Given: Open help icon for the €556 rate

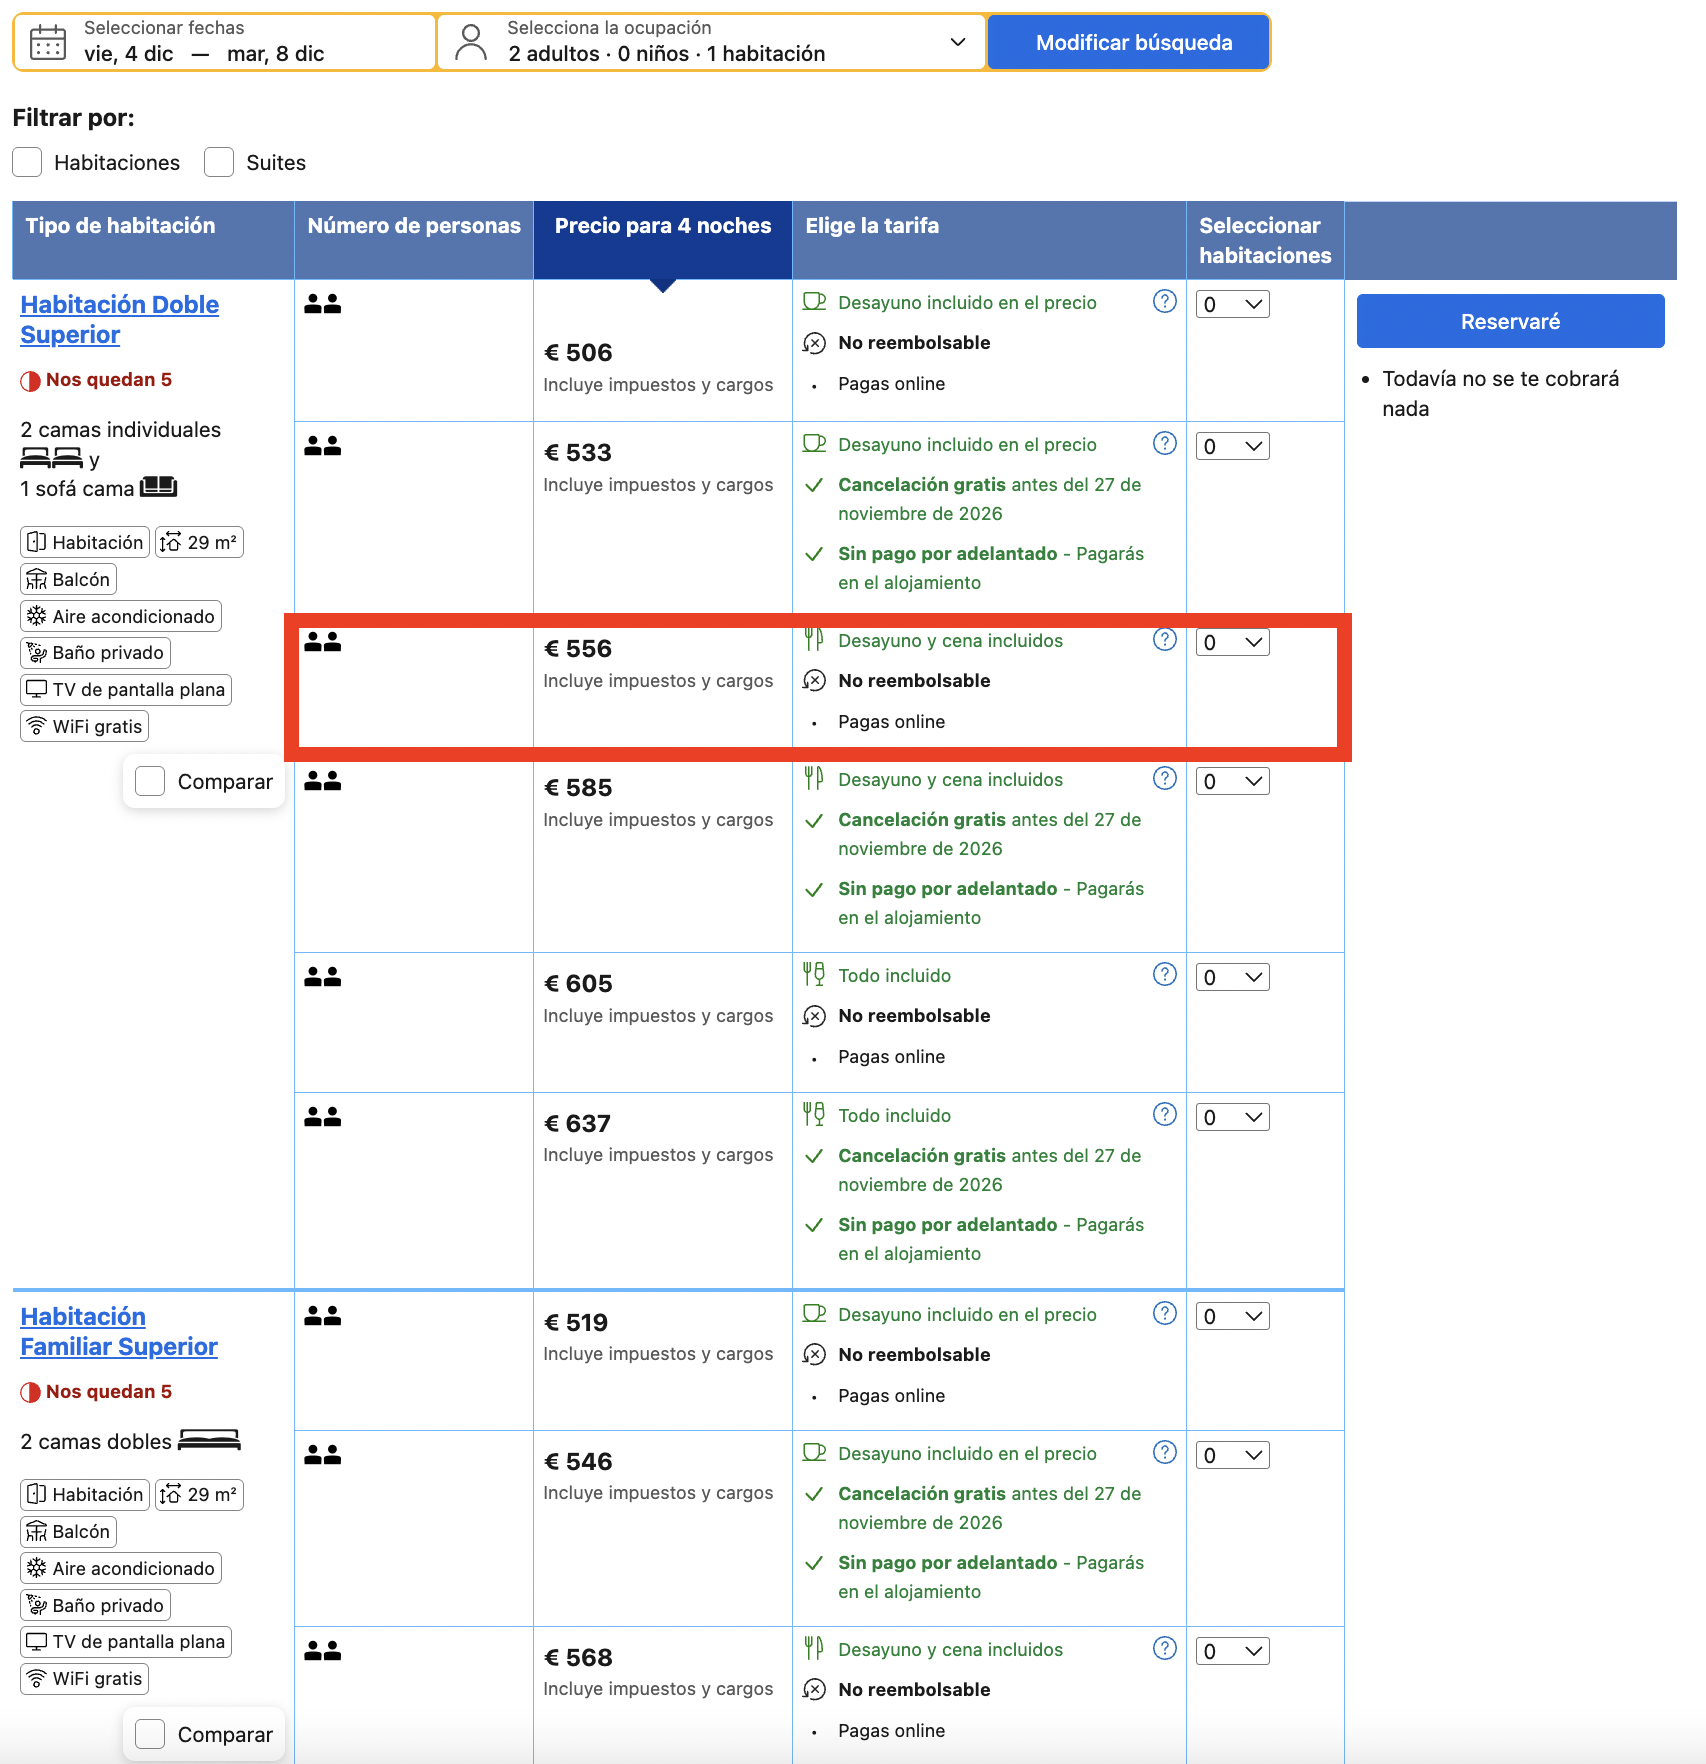Looking at the screenshot, I should click(x=1164, y=639).
